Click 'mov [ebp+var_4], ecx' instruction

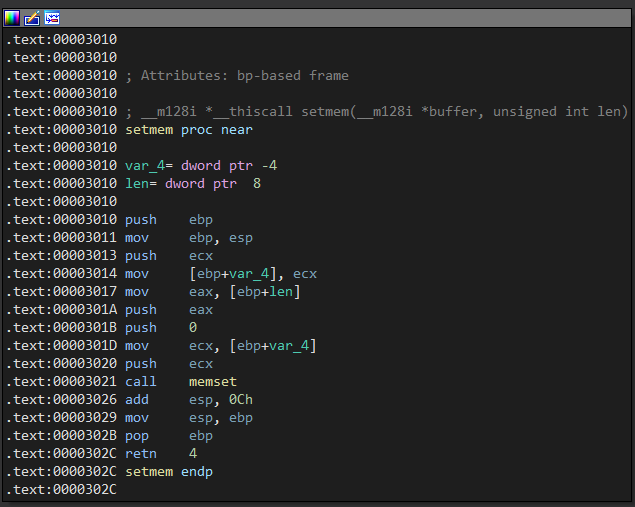pos(221,274)
